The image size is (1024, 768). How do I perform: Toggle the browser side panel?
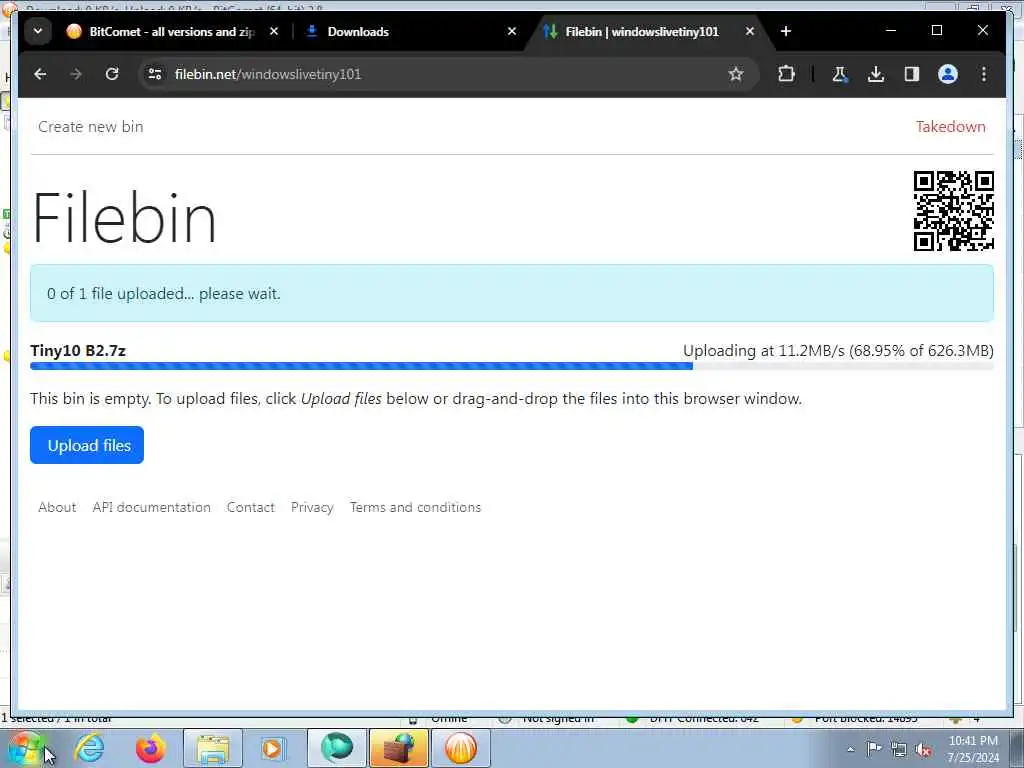tap(912, 74)
